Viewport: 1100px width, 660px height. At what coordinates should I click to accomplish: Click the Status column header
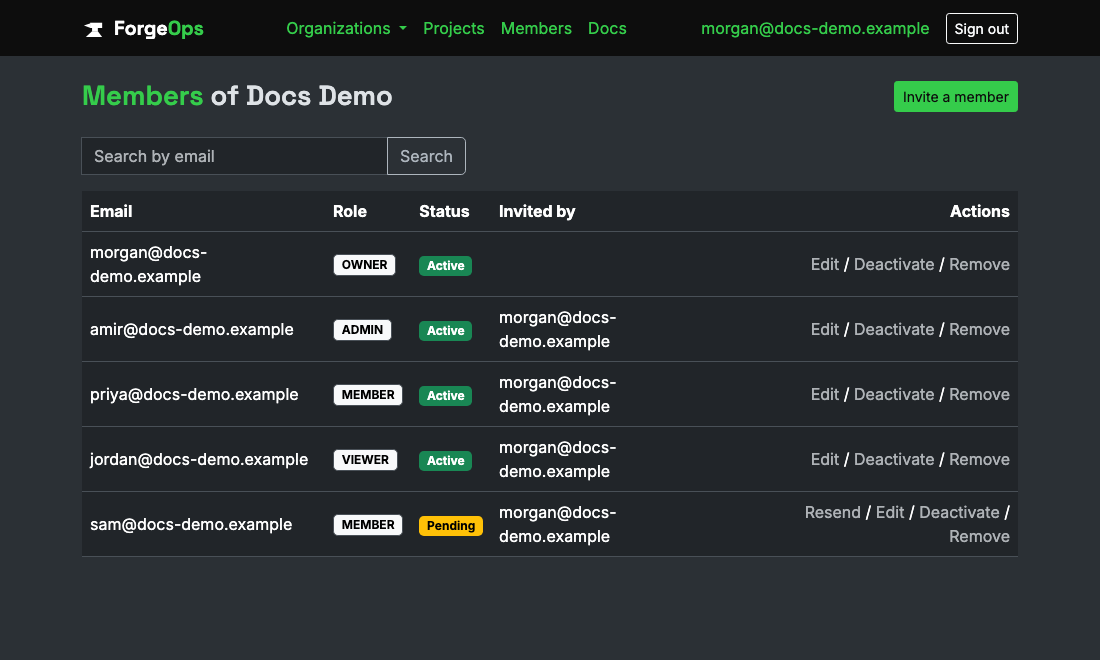pos(444,211)
